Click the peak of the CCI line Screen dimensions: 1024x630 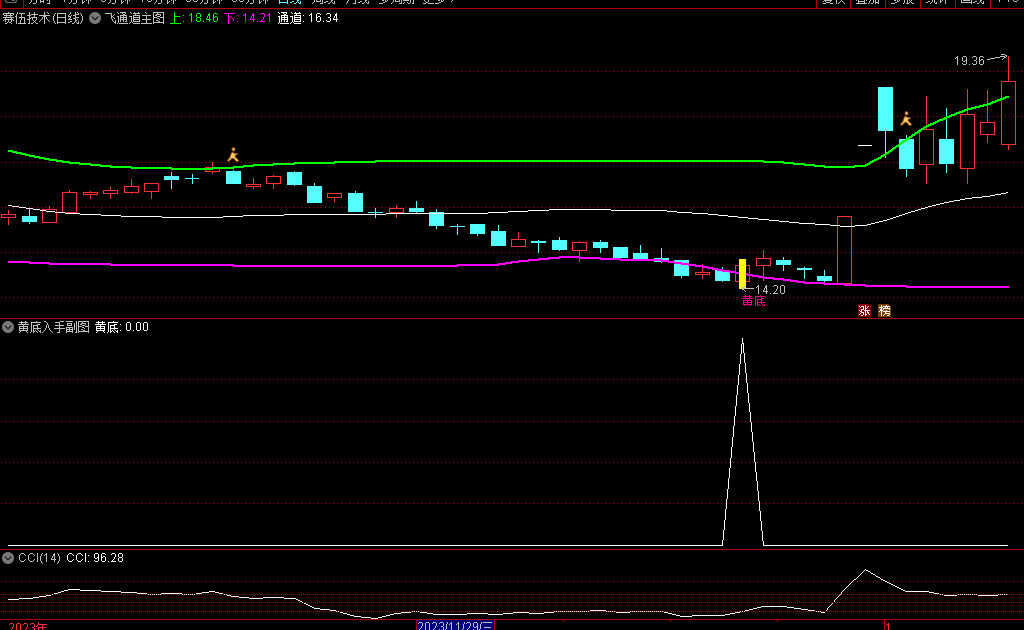click(865, 571)
